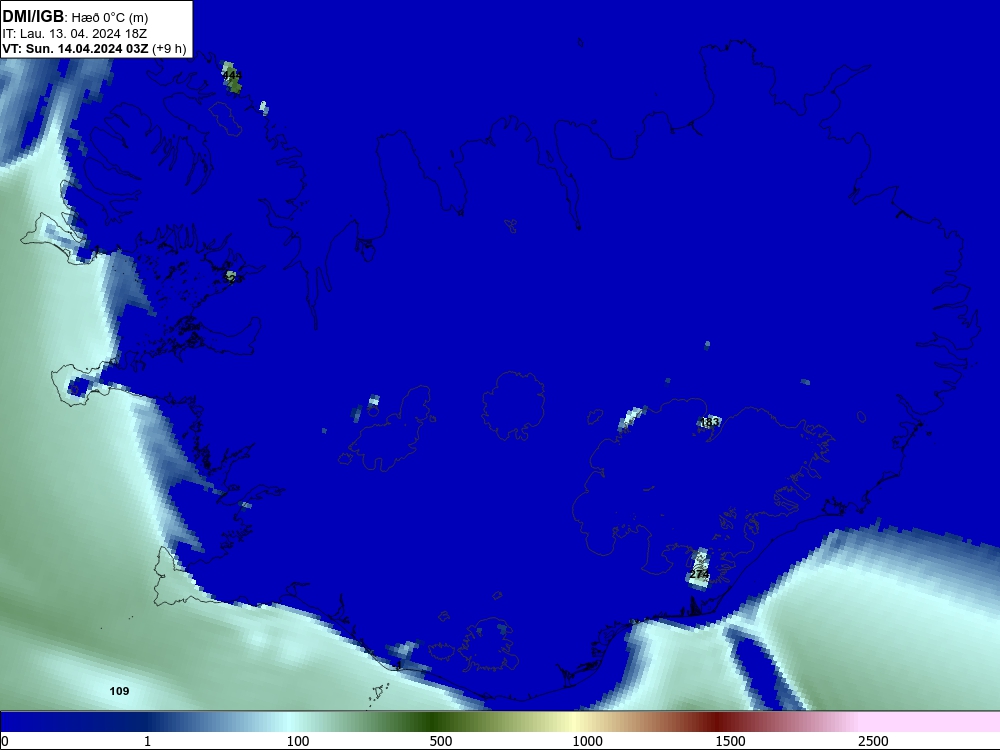Click the 444 value label on the map
This screenshot has height=750, width=1000.
tap(232, 75)
